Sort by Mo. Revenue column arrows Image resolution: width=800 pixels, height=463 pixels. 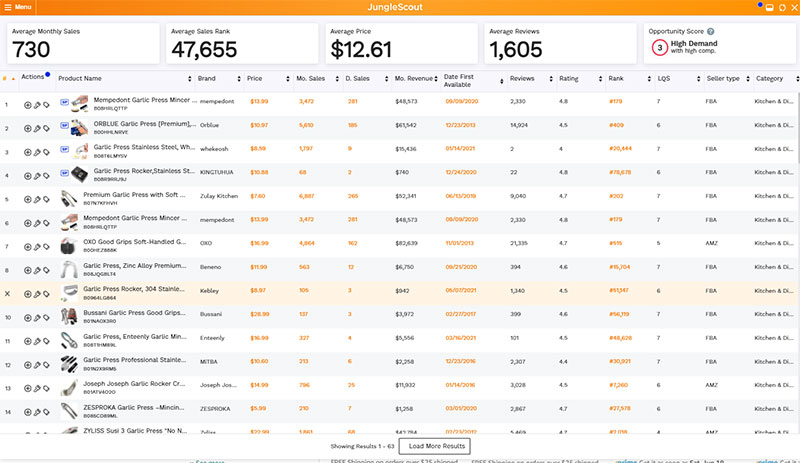click(x=436, y=79)
